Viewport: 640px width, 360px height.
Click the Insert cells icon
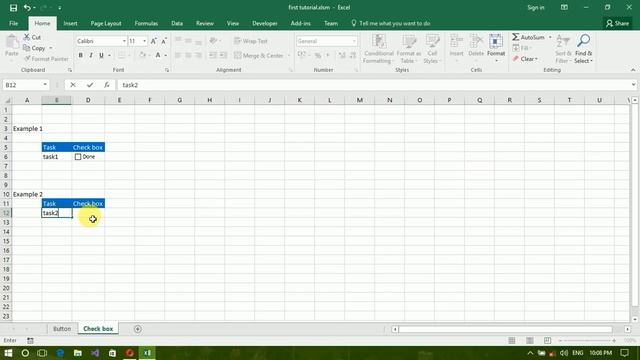pyautogui.click(x=456, y=42)
